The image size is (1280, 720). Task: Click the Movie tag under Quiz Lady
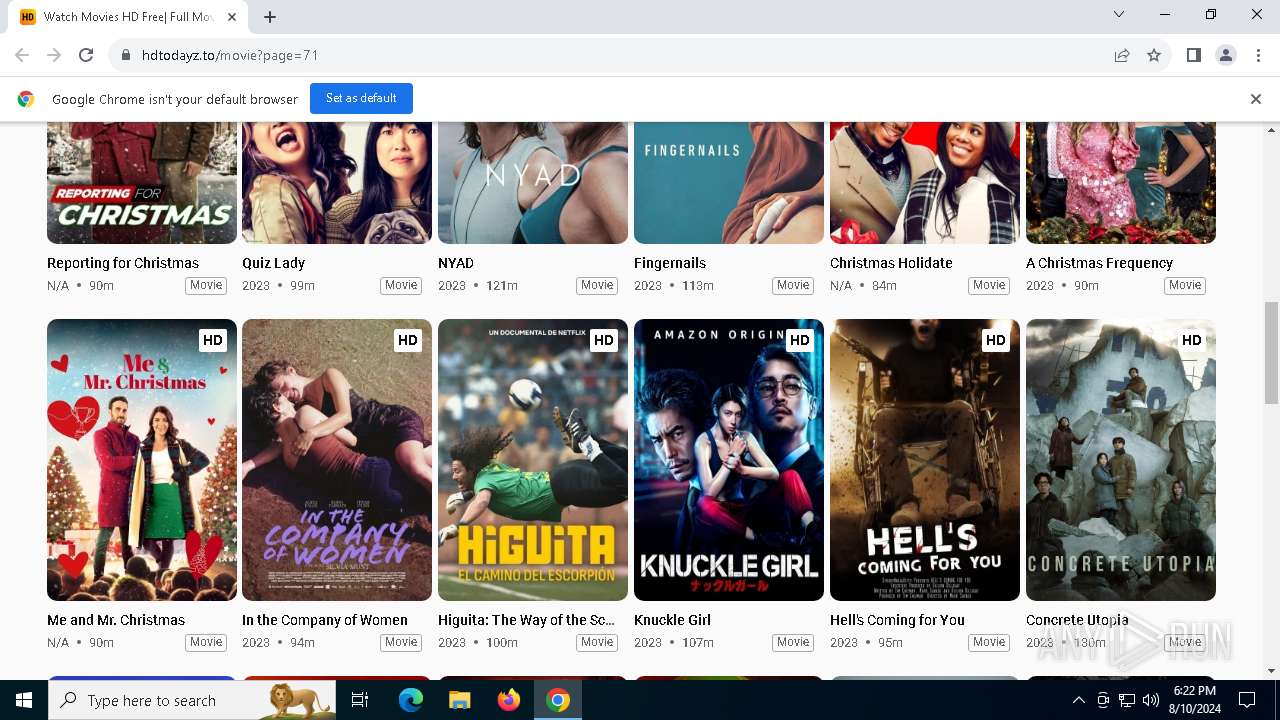(x=401, y=286)
